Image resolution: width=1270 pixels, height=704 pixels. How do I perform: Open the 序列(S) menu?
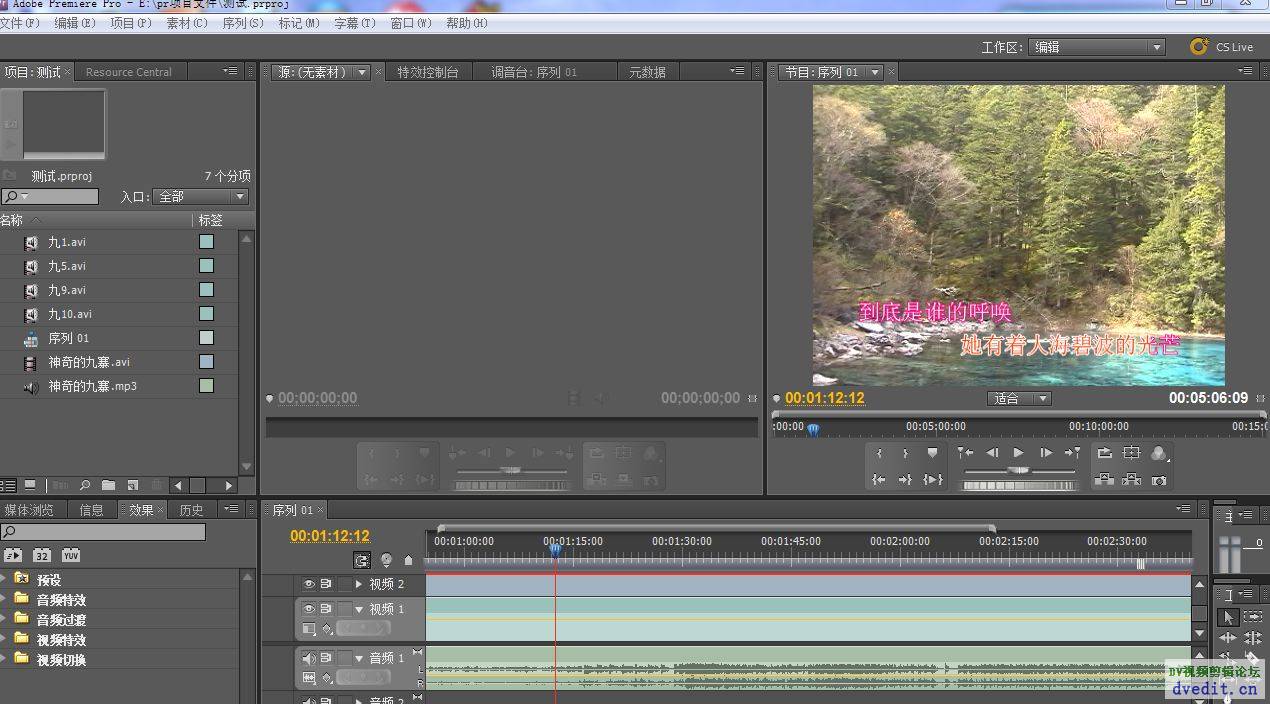click(243, 23)
